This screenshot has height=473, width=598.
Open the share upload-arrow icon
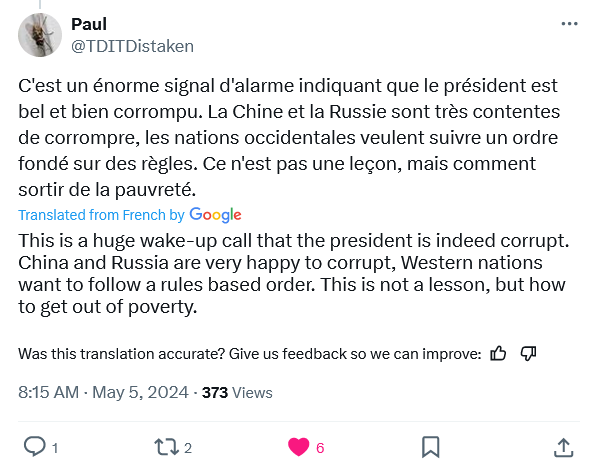[563, 447]
